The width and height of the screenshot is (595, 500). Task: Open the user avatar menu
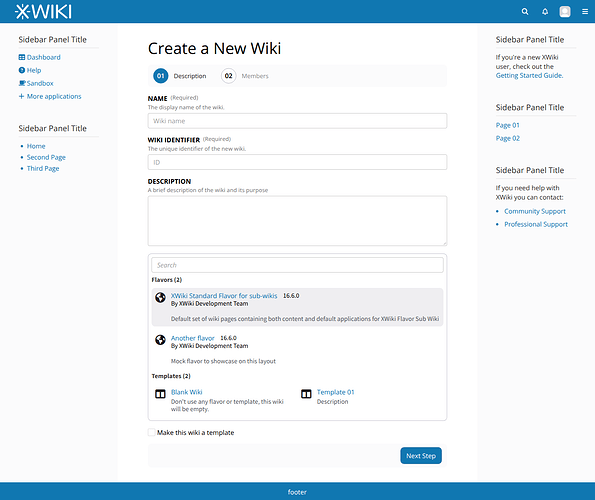(565, 11)
